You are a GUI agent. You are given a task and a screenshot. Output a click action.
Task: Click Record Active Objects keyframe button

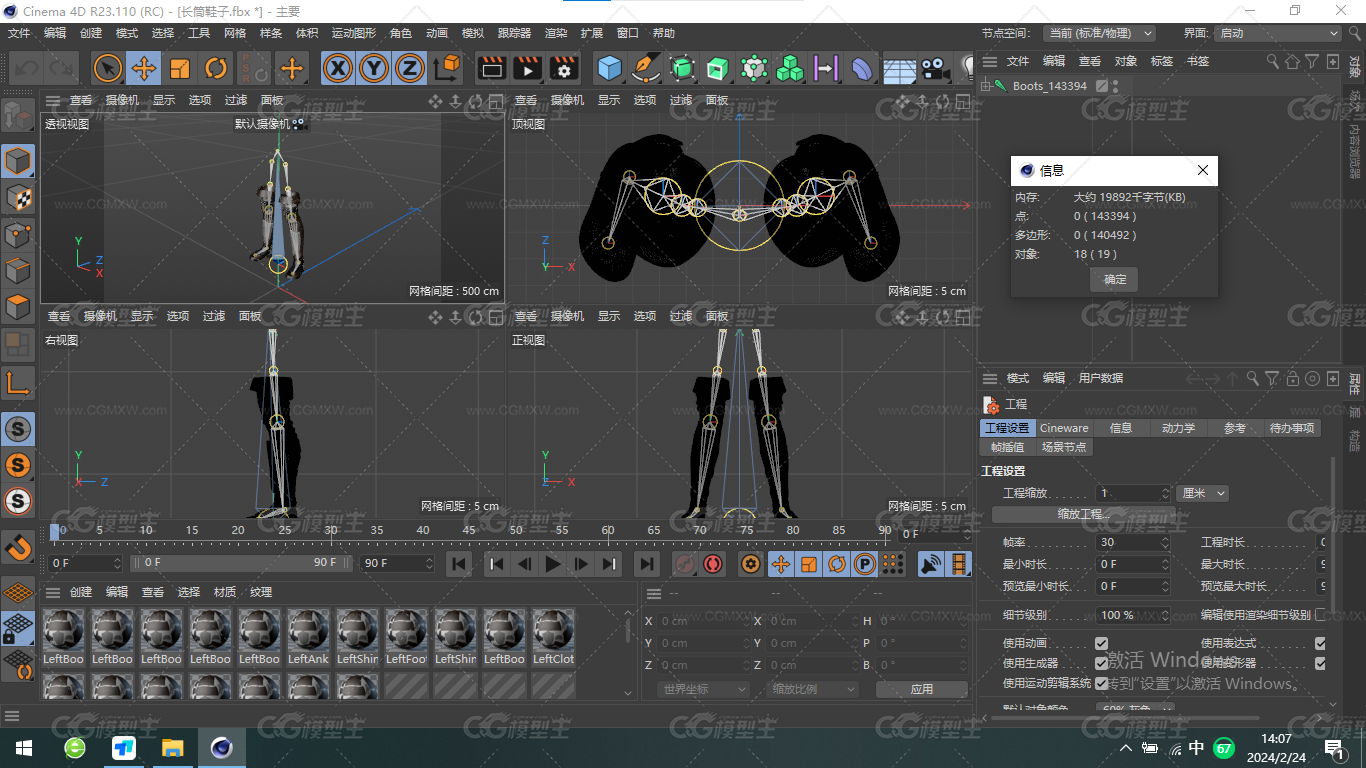(x=684, y=564)
